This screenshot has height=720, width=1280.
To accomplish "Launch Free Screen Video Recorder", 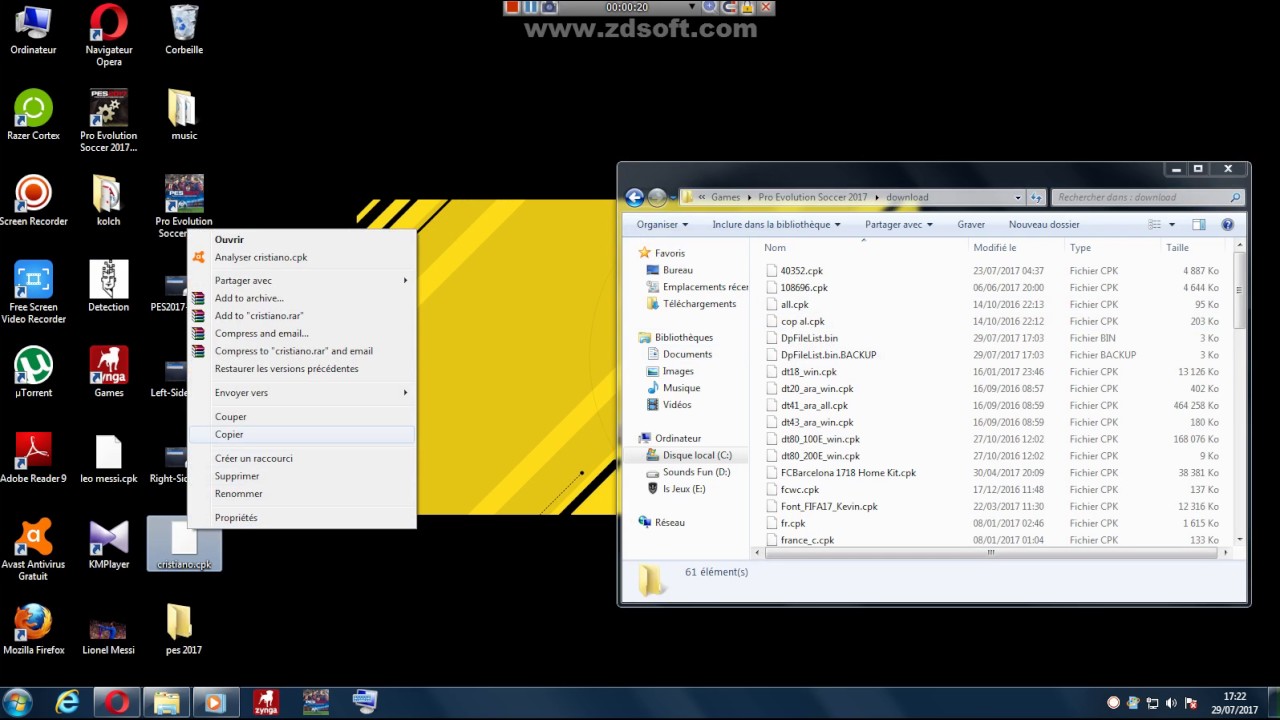I will click(33, 293).
